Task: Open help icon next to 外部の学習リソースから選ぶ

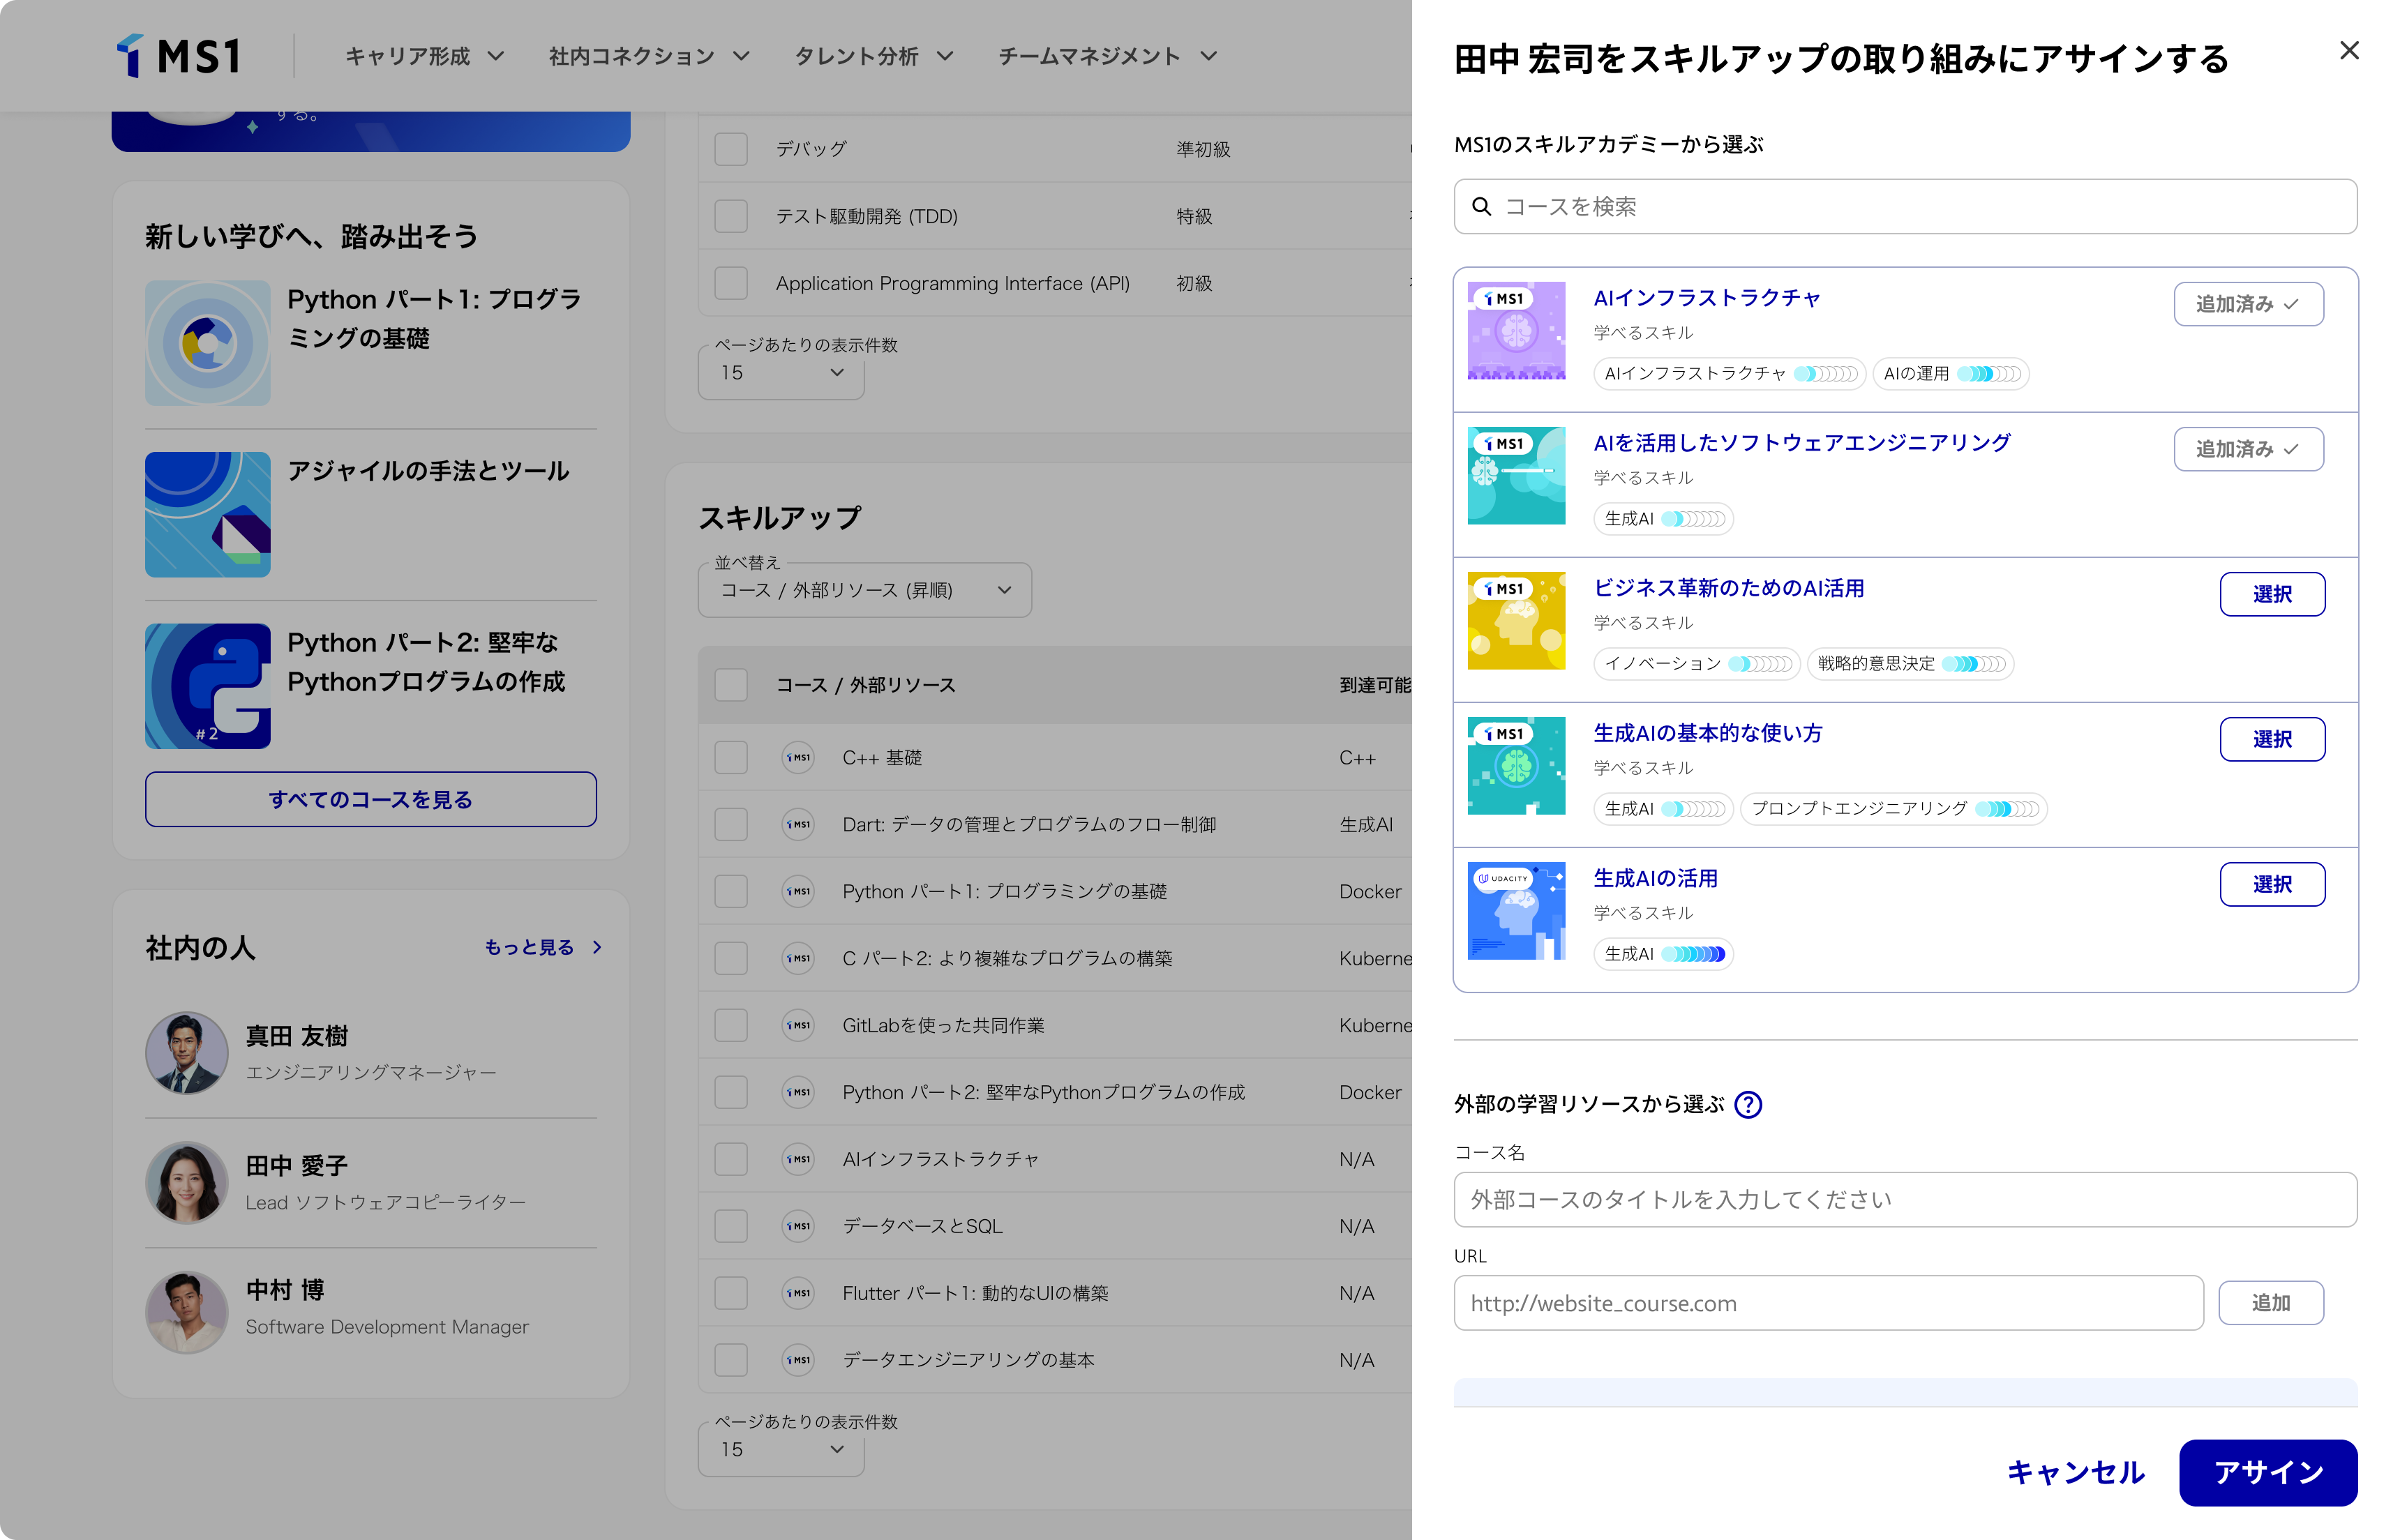Action: point(1747,1104)
